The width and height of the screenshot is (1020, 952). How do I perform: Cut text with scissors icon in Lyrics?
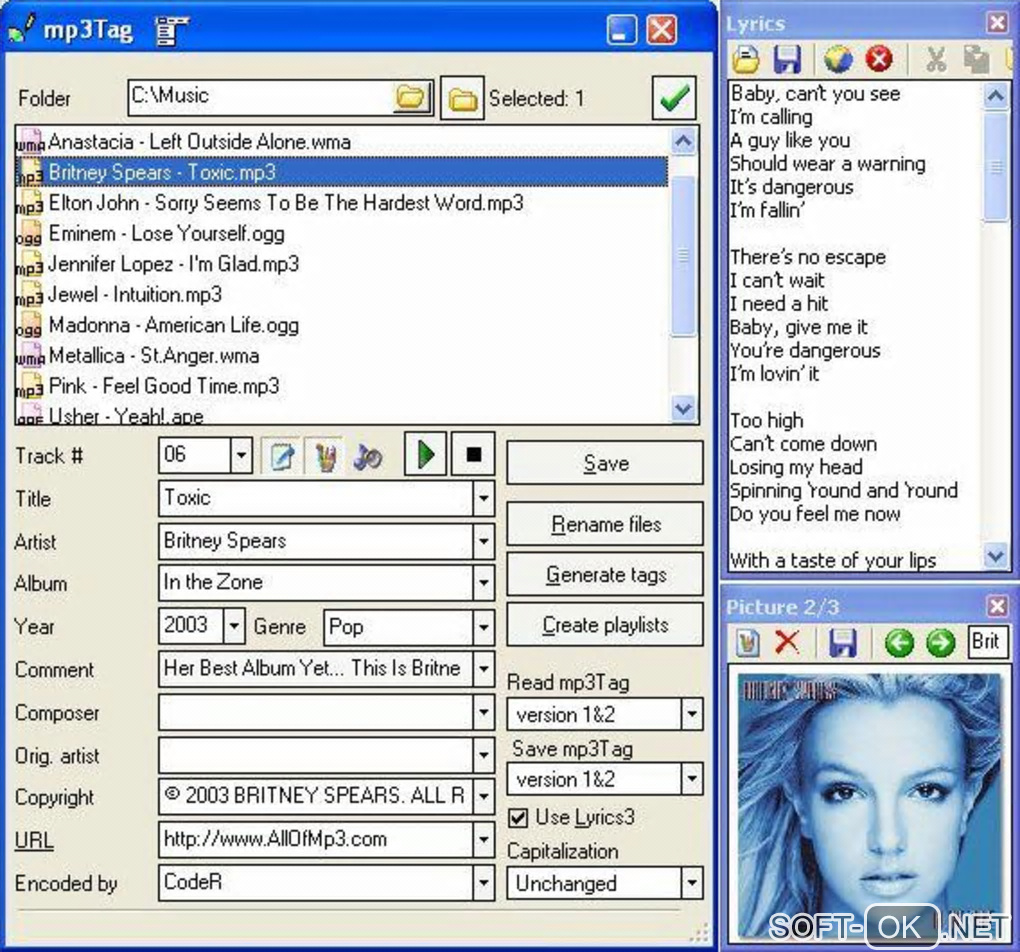click(935, 60)
